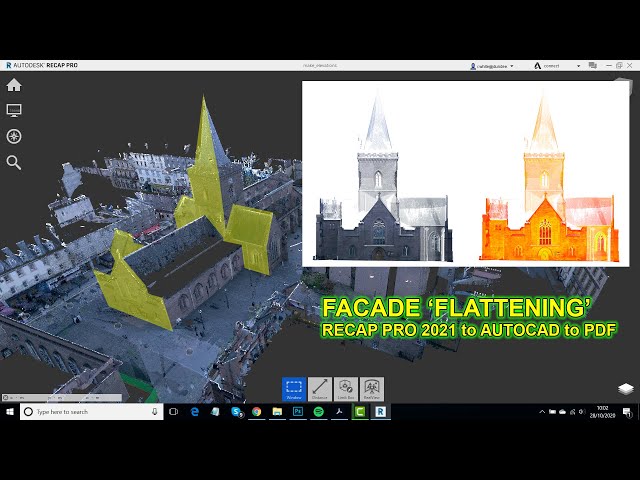Click the Search magnifier icon in sidebar
This screenshot has height=480, width=640.
(14, 162)
